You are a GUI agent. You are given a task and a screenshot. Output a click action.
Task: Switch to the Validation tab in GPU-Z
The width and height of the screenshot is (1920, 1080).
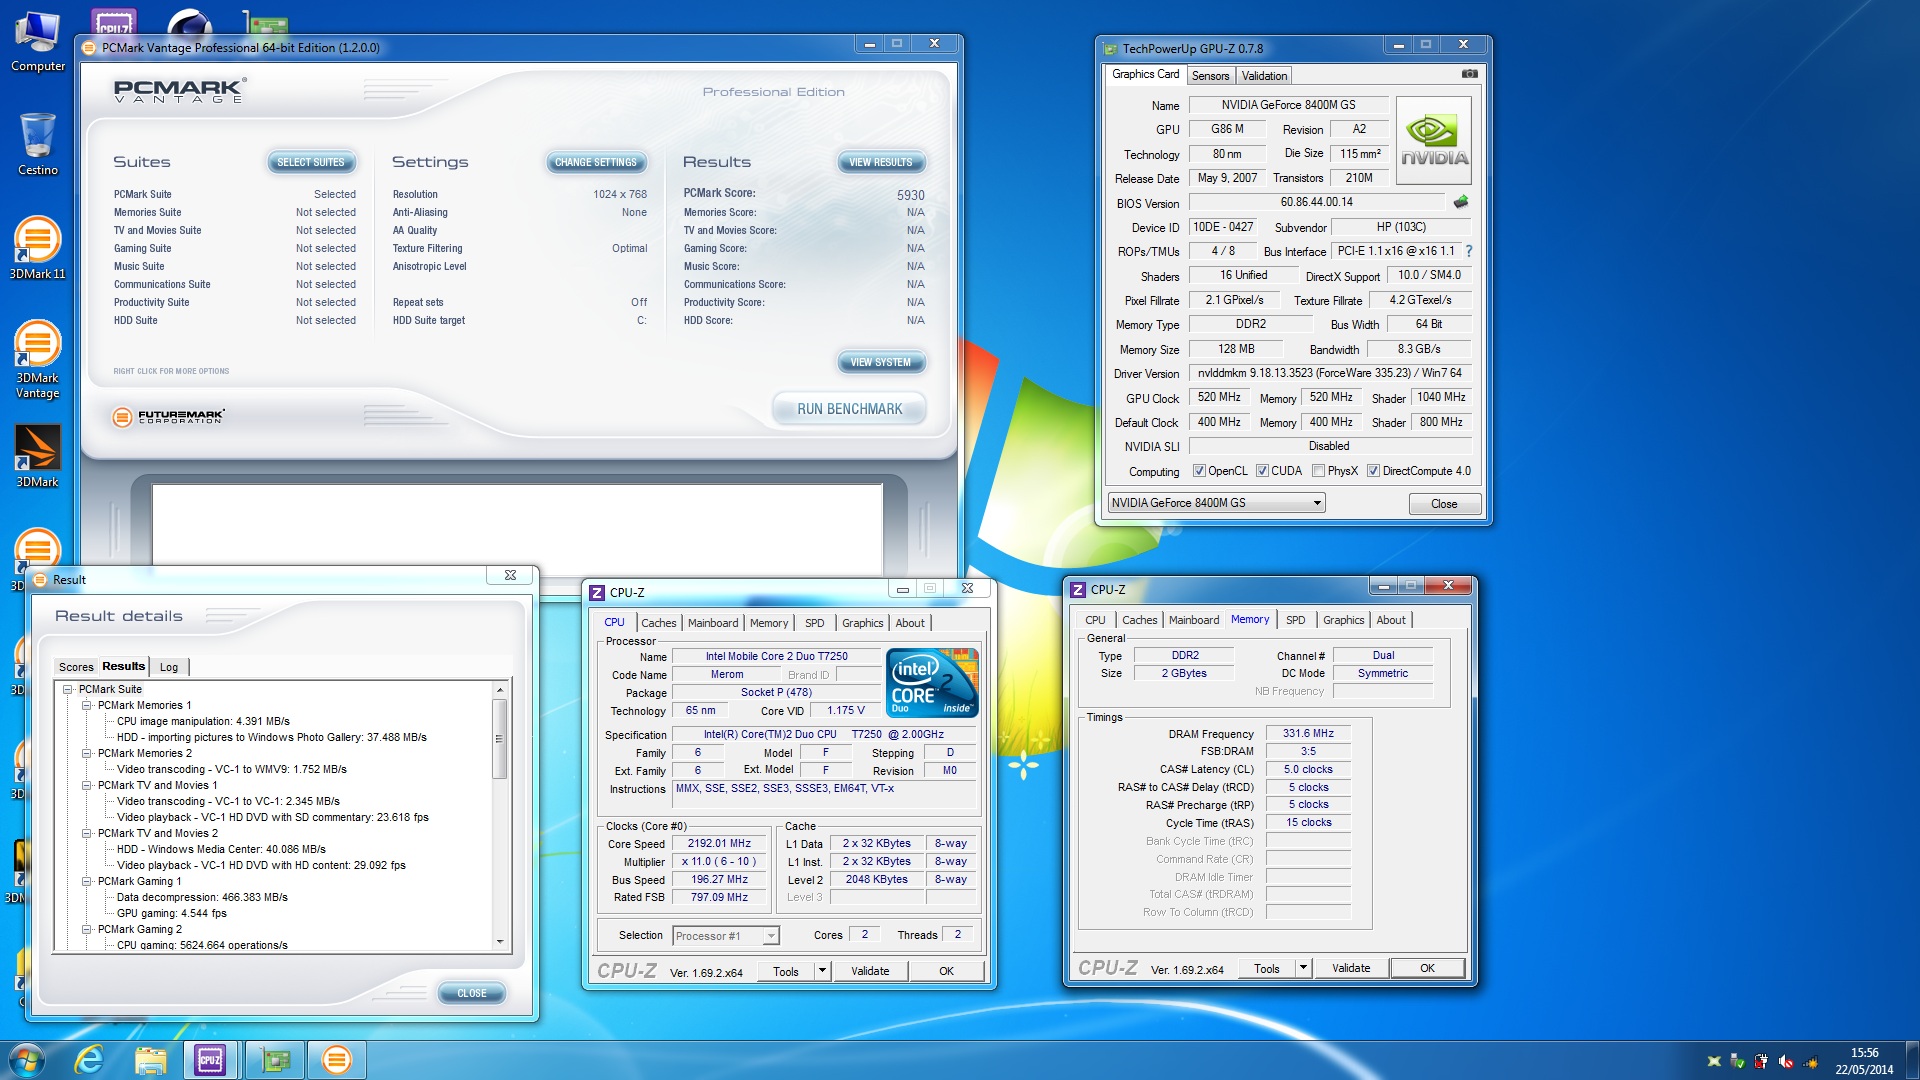tap(1264, 76)
